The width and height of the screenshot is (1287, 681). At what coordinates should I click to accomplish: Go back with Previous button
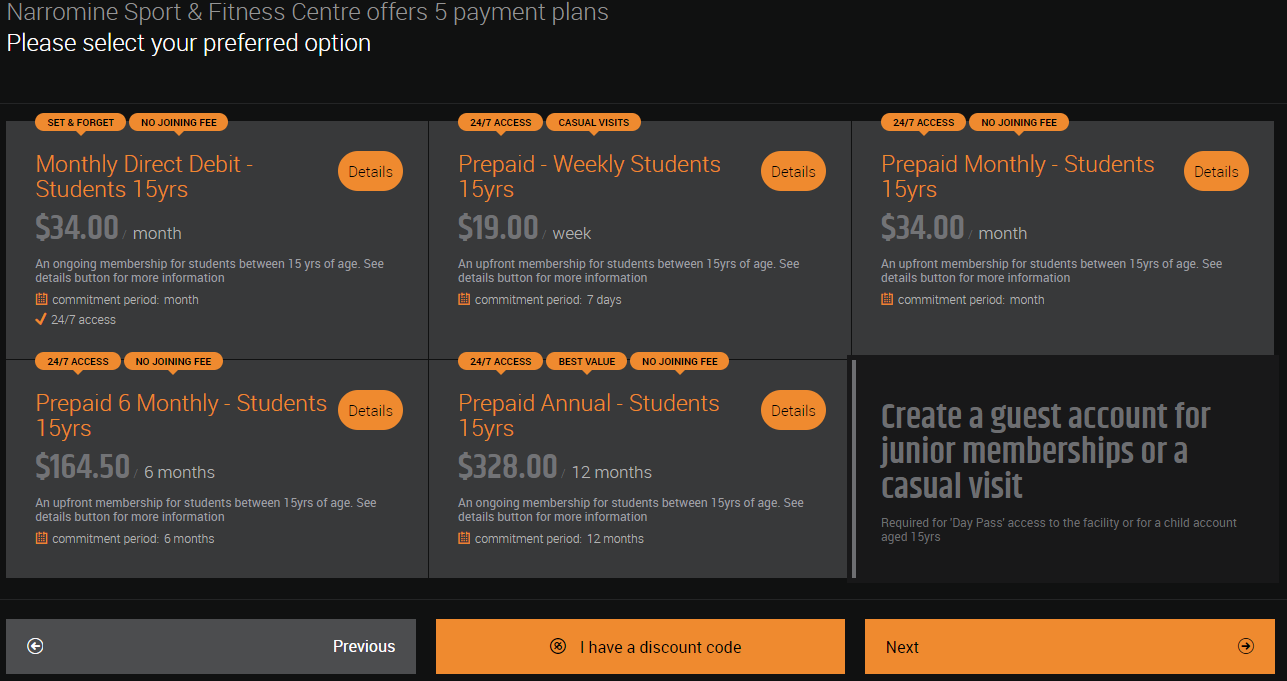tap(211, 646)
